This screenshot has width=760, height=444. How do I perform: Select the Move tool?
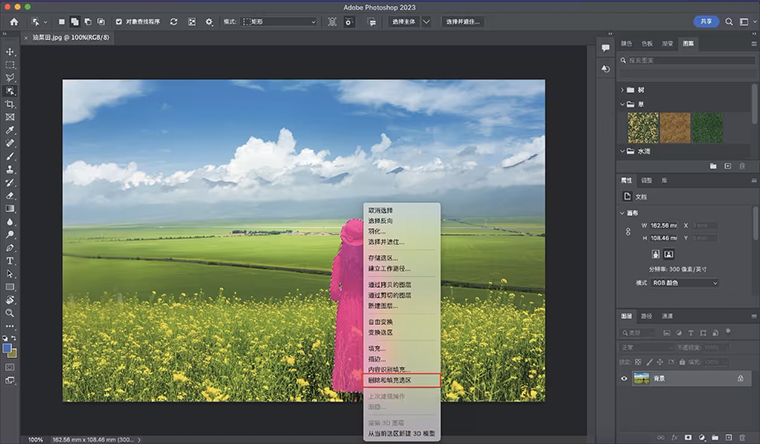pos(10,51)
